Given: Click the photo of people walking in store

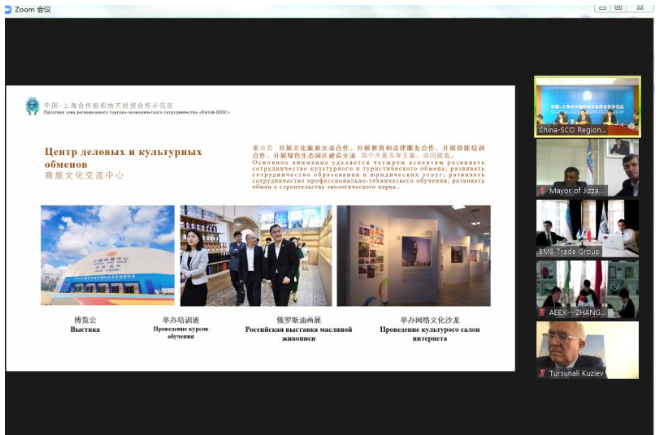Looking at the screenshot, I should (x=255, y=255).
